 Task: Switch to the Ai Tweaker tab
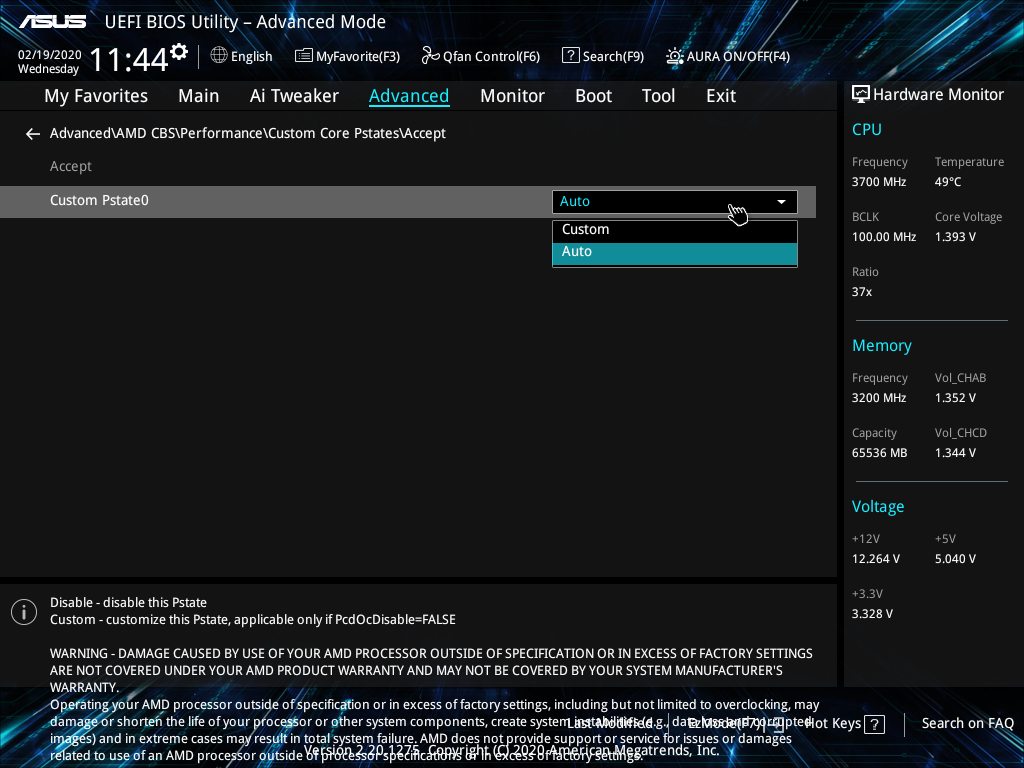(294, 96)
